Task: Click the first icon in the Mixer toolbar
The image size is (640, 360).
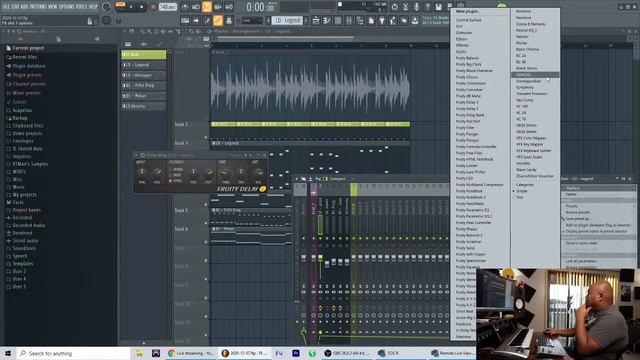Action: (297, 179)
